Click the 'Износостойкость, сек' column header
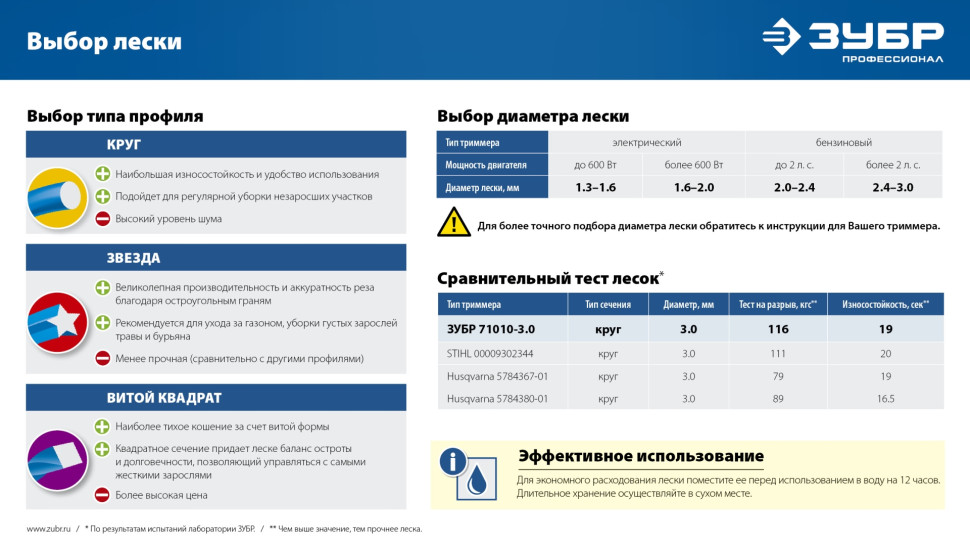The height and width of the screenshot is (546, 970). point(886,304)
